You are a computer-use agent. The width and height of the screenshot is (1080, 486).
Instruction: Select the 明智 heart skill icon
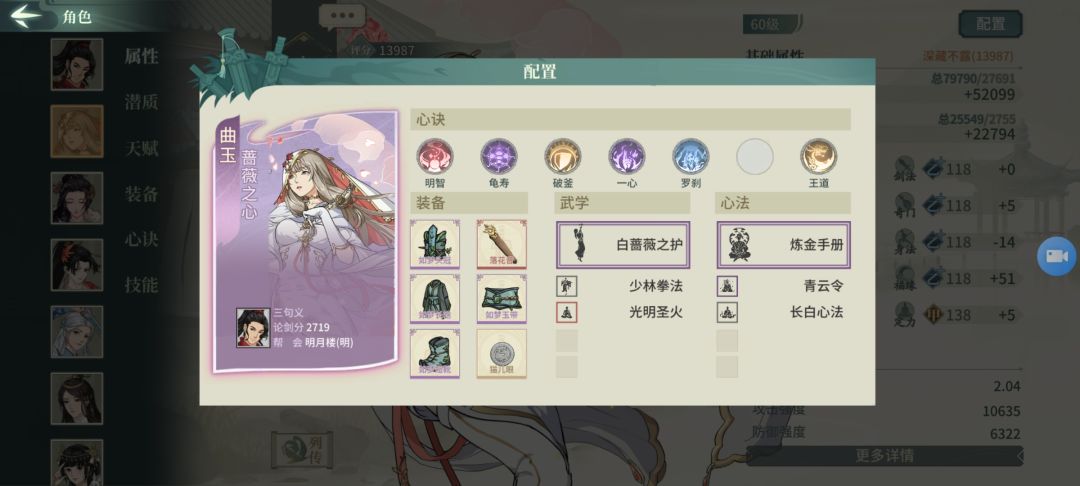435,156
